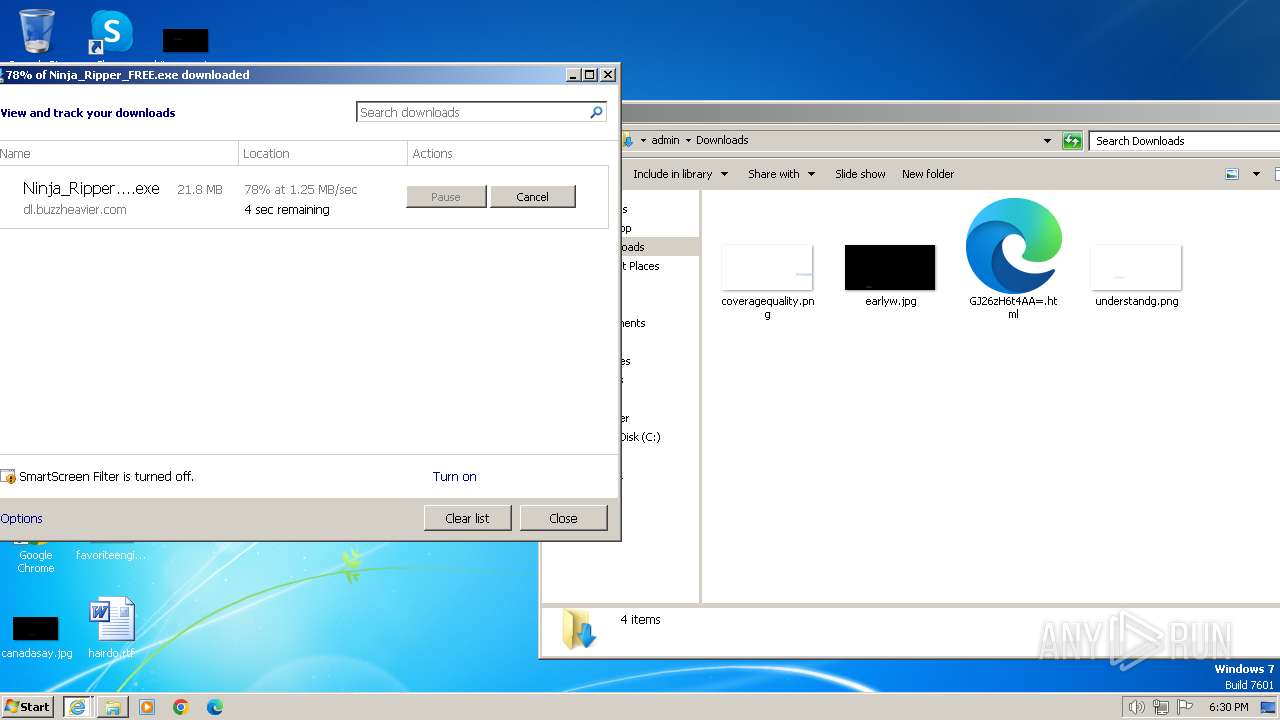Open Include in library dropdown
Image resolution: width=1280 pixels, height=720 pixels.
click(679, 174)
